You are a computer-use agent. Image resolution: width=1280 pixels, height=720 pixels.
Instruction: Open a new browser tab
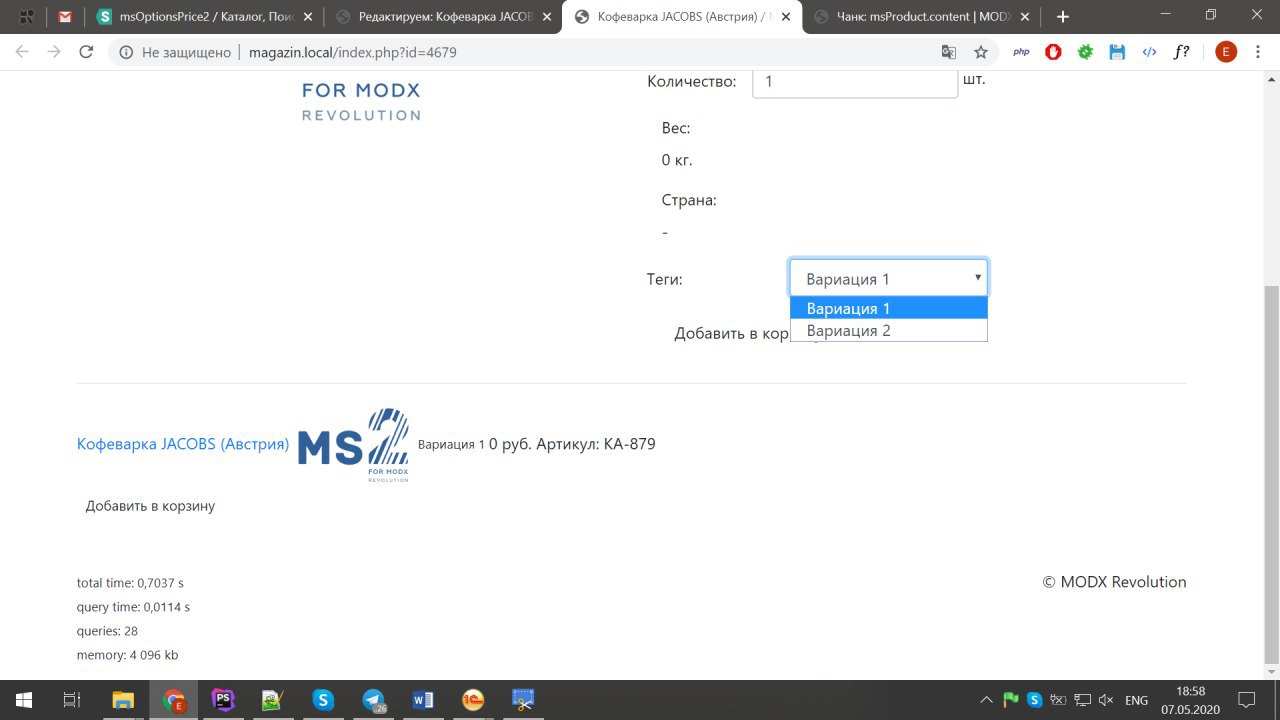point(1062,17)
